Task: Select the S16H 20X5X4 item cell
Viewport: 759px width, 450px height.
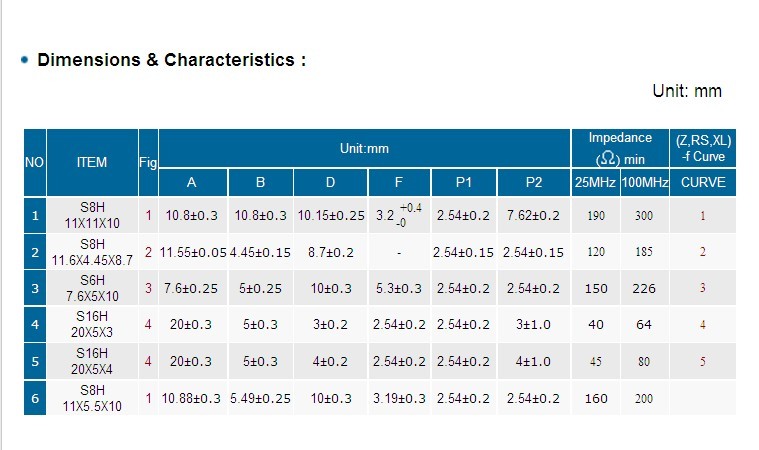Action: point(92,361)
